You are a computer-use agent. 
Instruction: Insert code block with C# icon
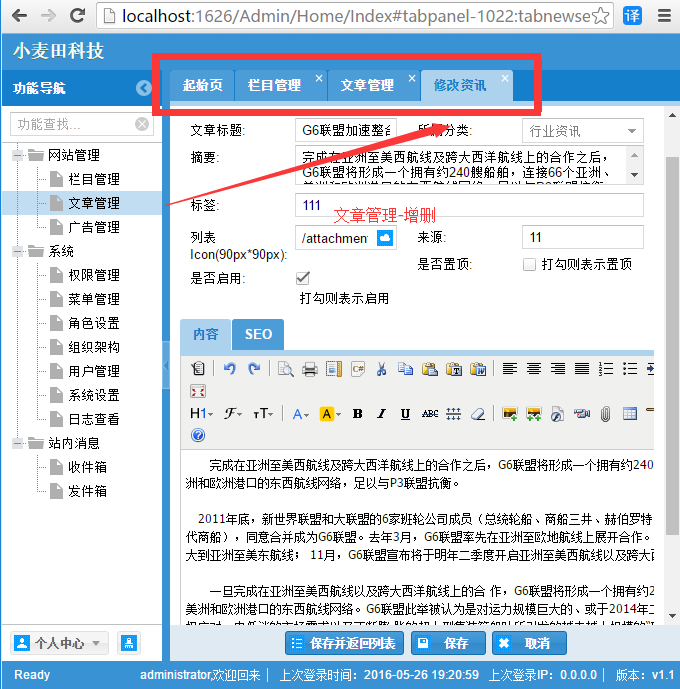358,368
